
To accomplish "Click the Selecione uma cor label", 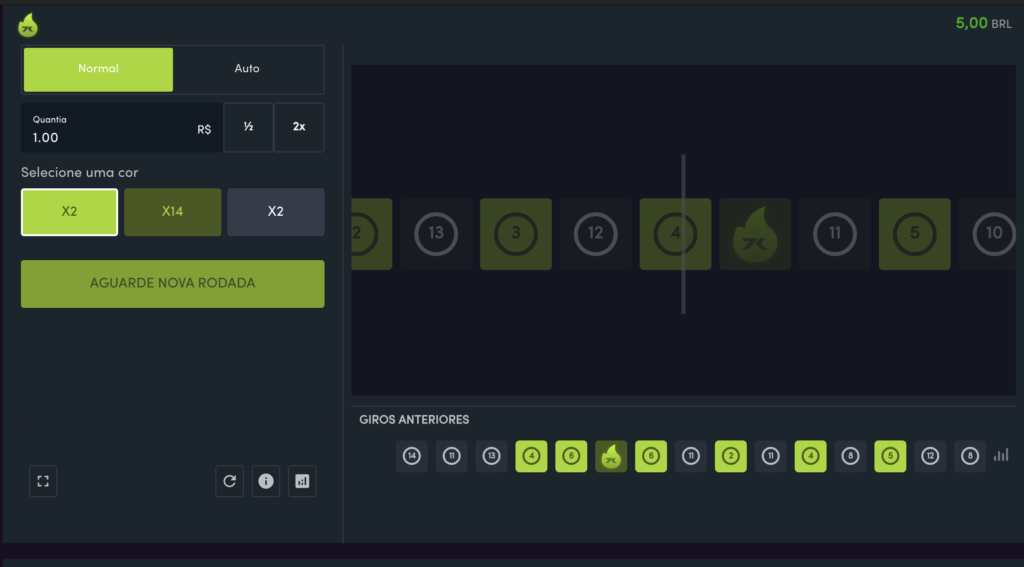I will point(80,172).
